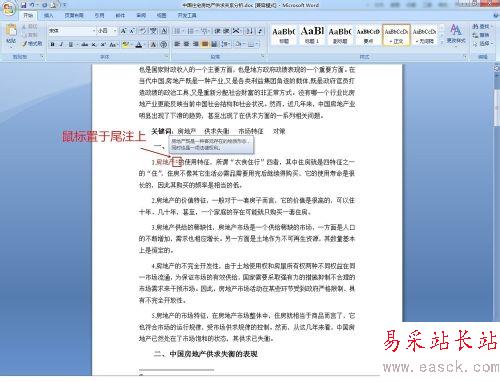Increase paragraph indent

click(226, 31)
